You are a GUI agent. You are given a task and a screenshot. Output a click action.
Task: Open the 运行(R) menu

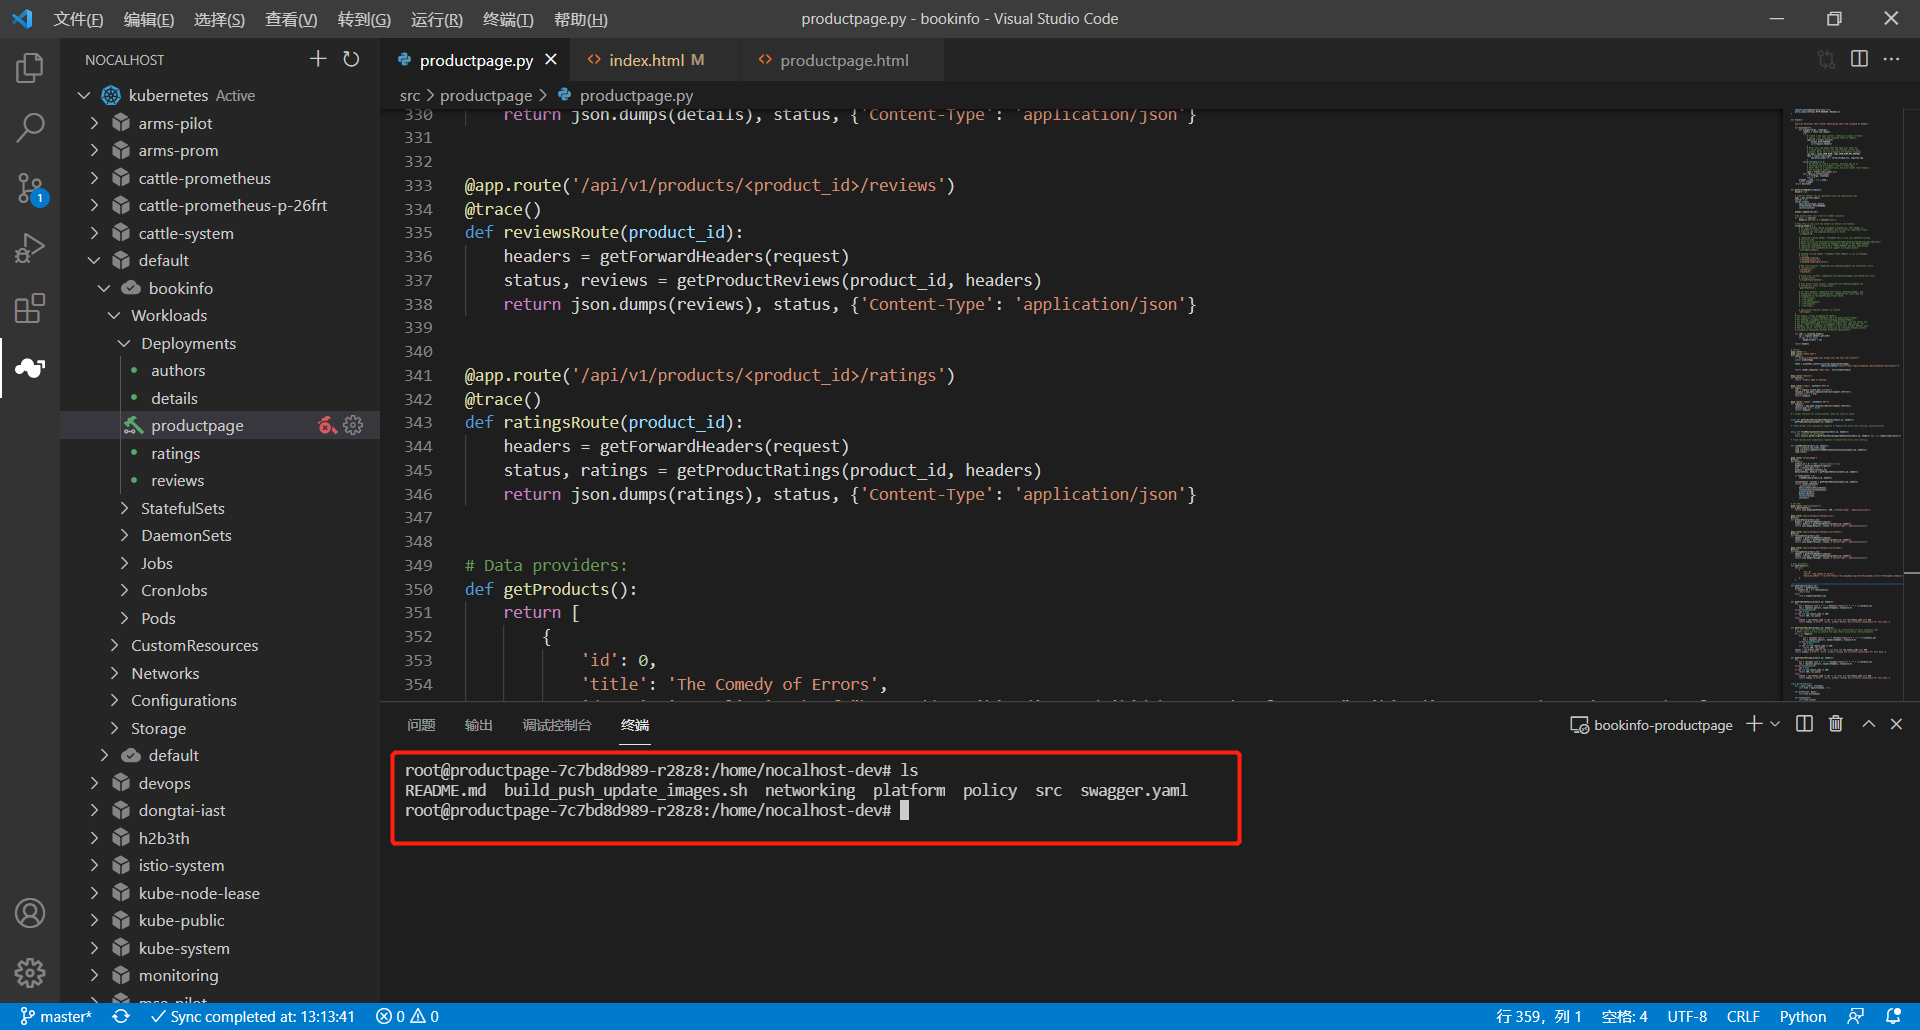click(437, 19)
